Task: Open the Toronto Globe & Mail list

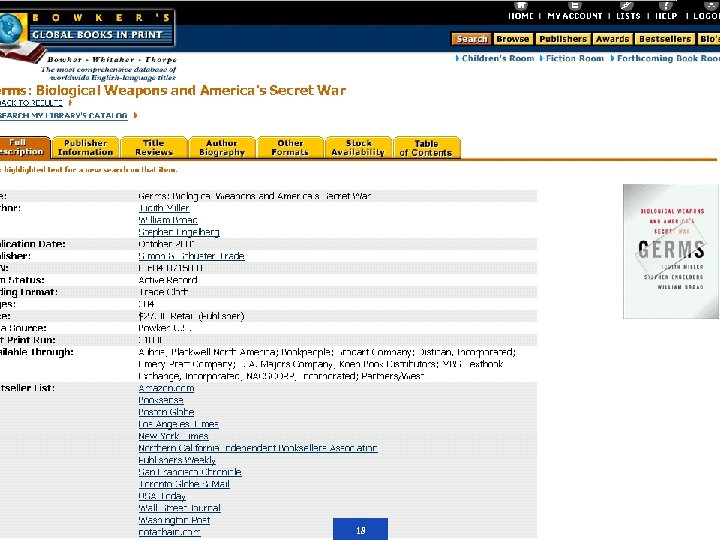Action: coord(184,484)
